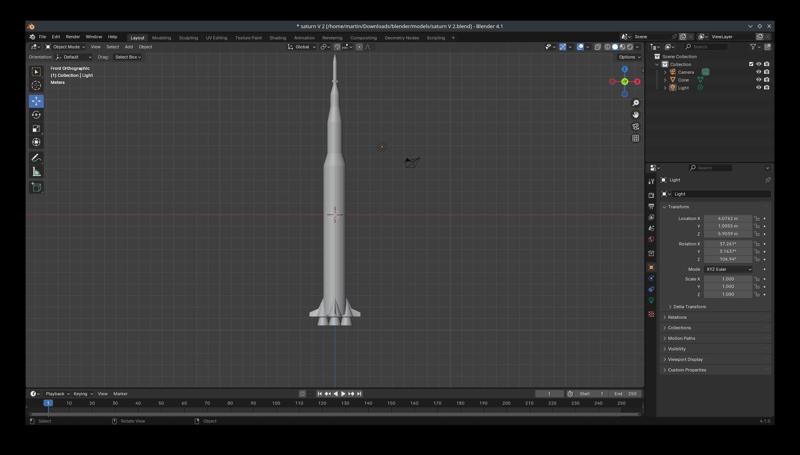Hide the Collection in viewport

758,64
